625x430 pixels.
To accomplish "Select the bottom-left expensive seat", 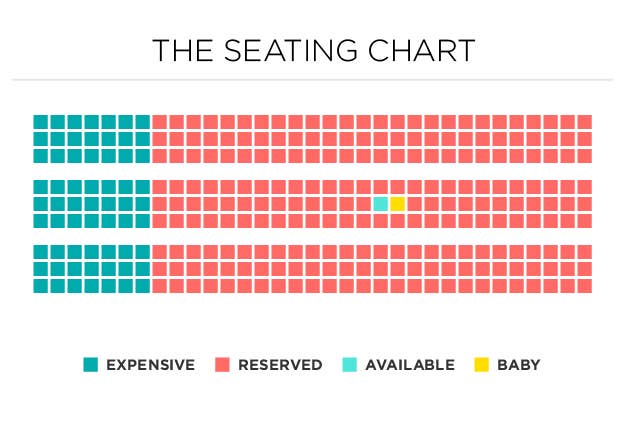I will click(x=41, y=286).
